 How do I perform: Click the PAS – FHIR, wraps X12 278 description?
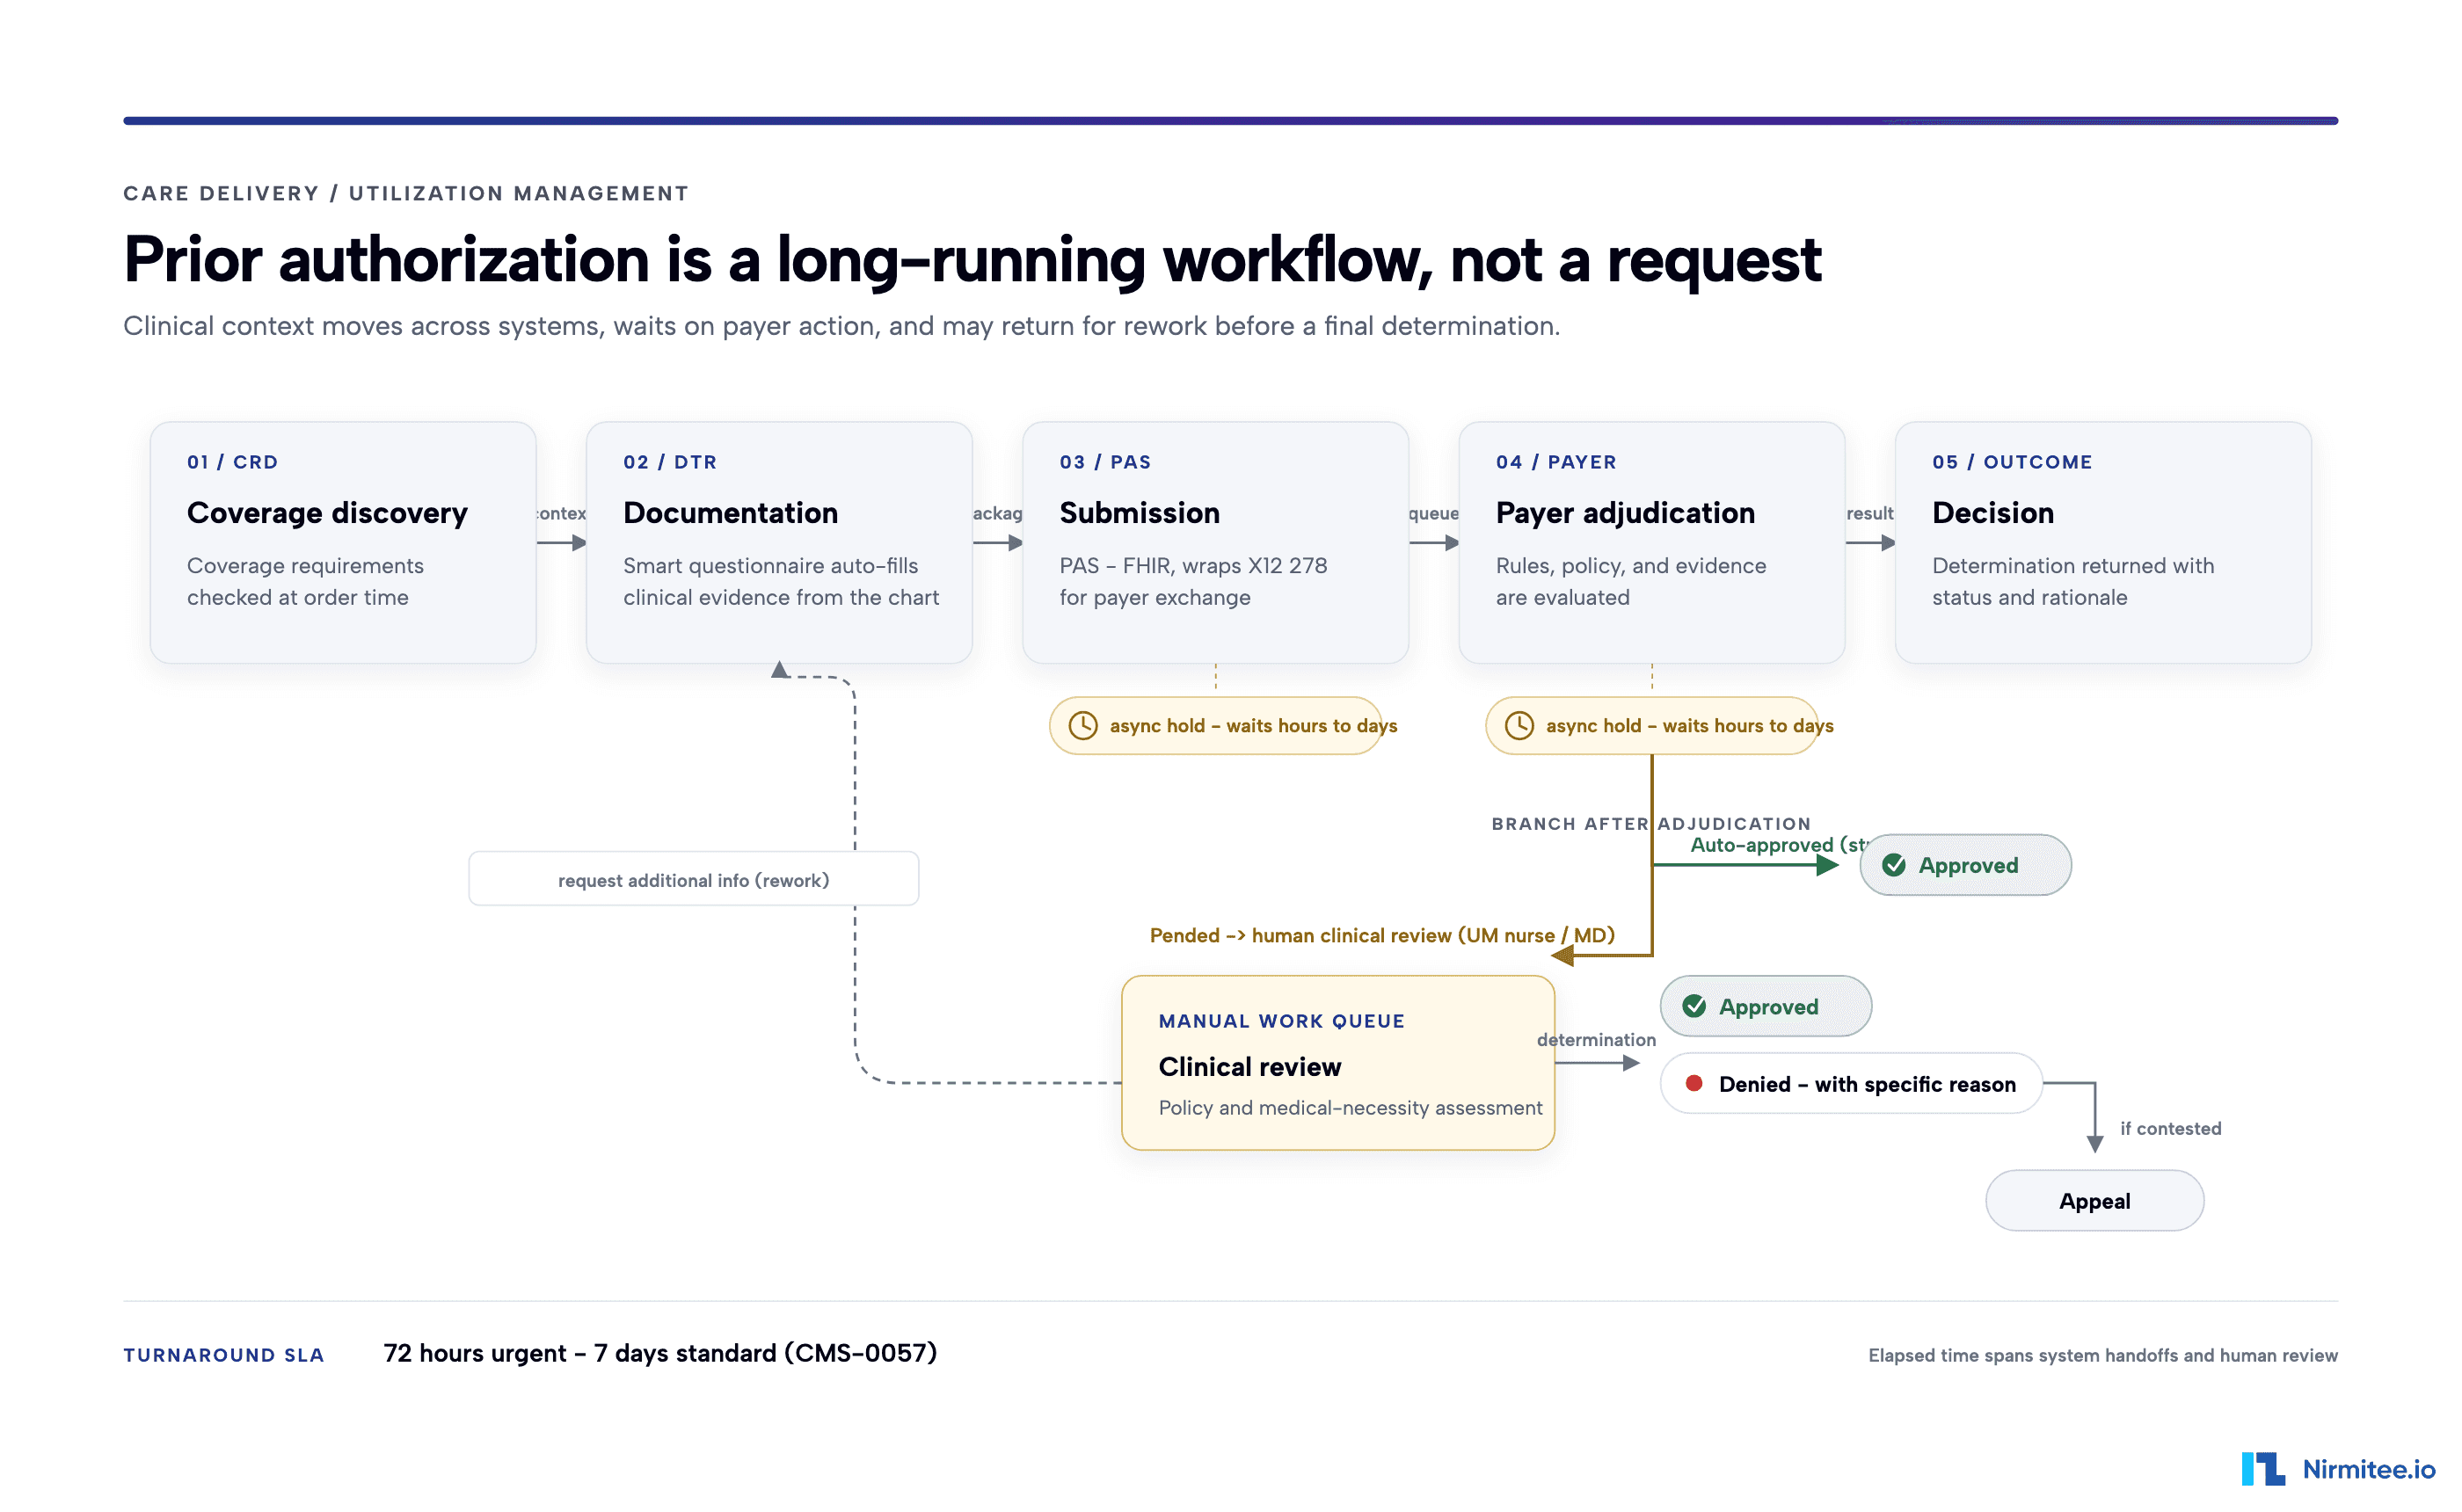1193,581
